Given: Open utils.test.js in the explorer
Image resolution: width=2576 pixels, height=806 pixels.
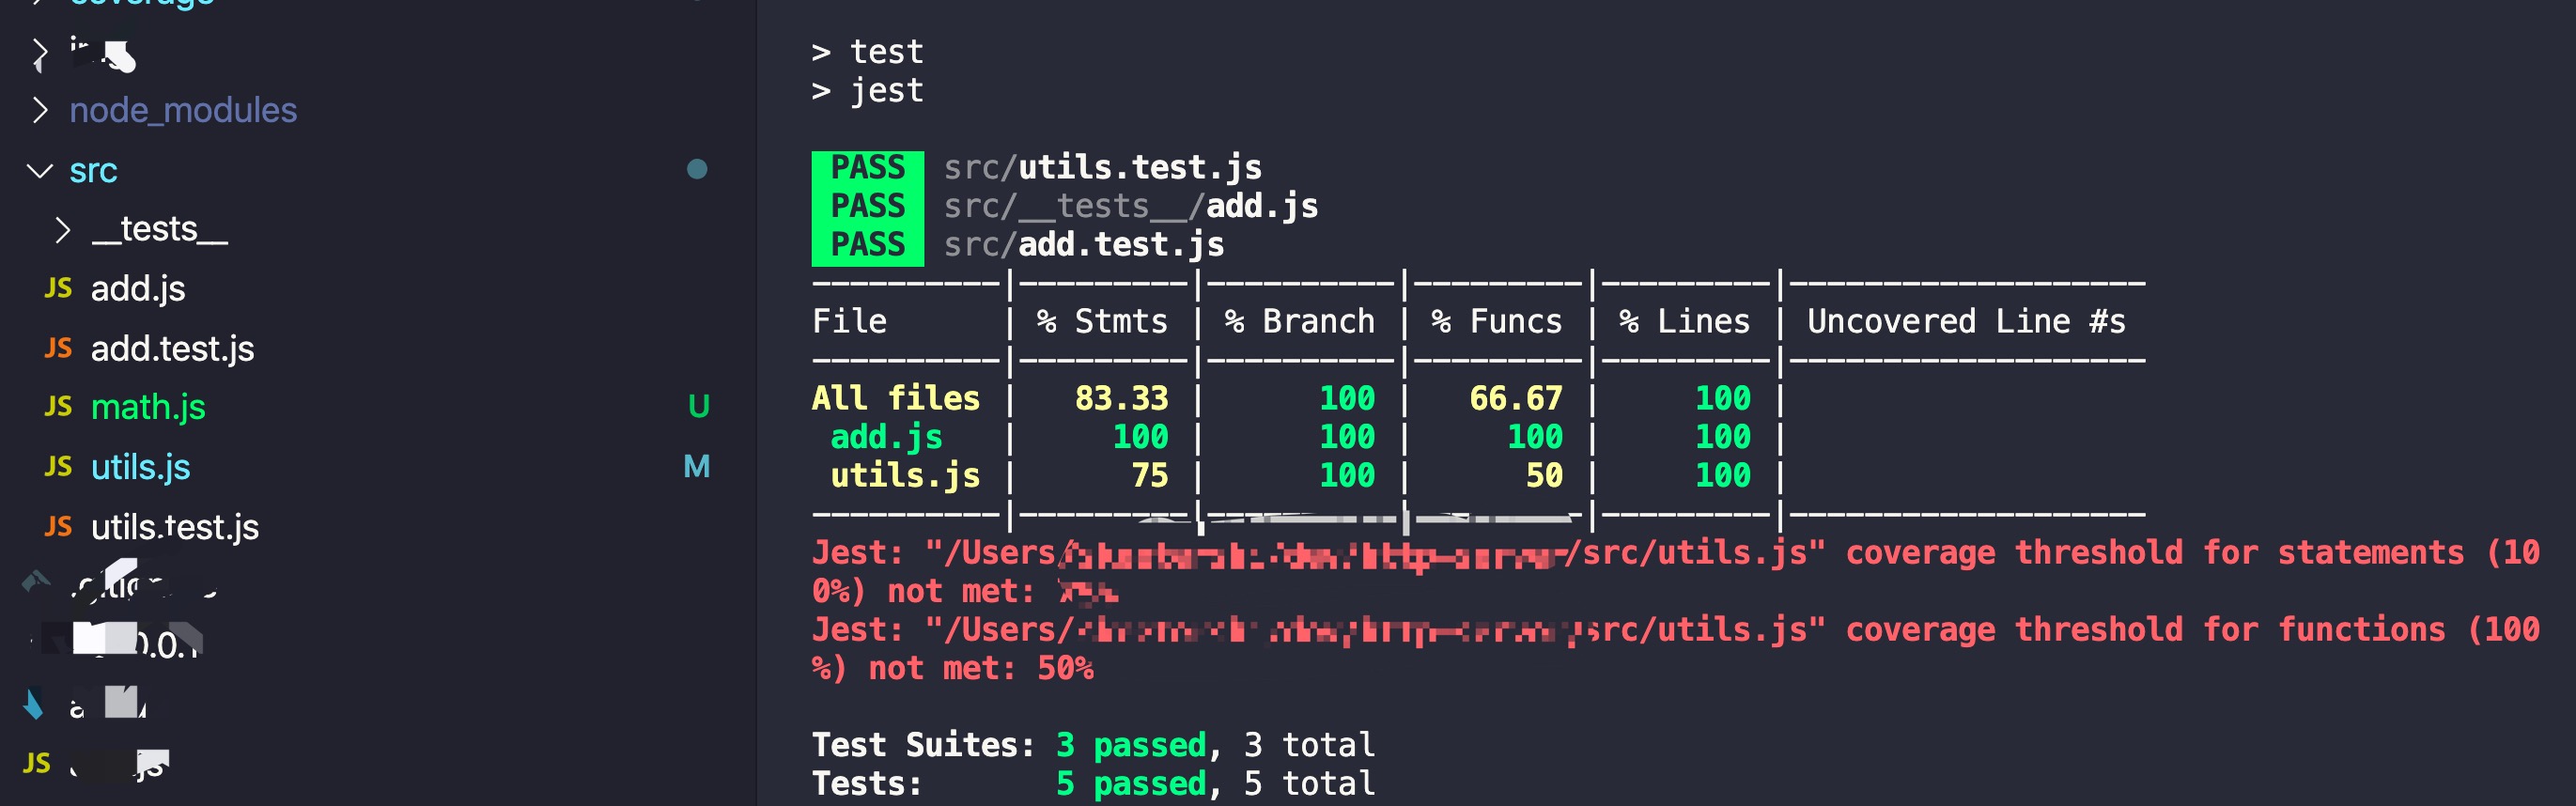Looking at the screenshot, I should coord(175,527).
